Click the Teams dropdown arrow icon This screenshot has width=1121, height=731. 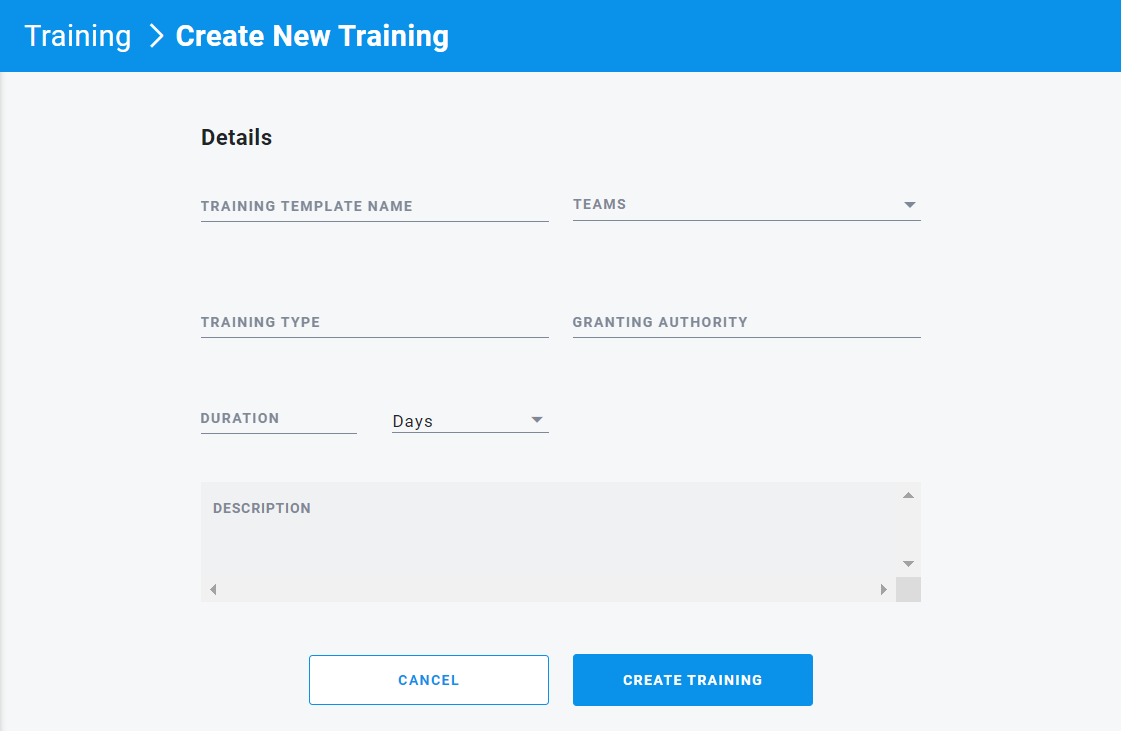[909, 205]
